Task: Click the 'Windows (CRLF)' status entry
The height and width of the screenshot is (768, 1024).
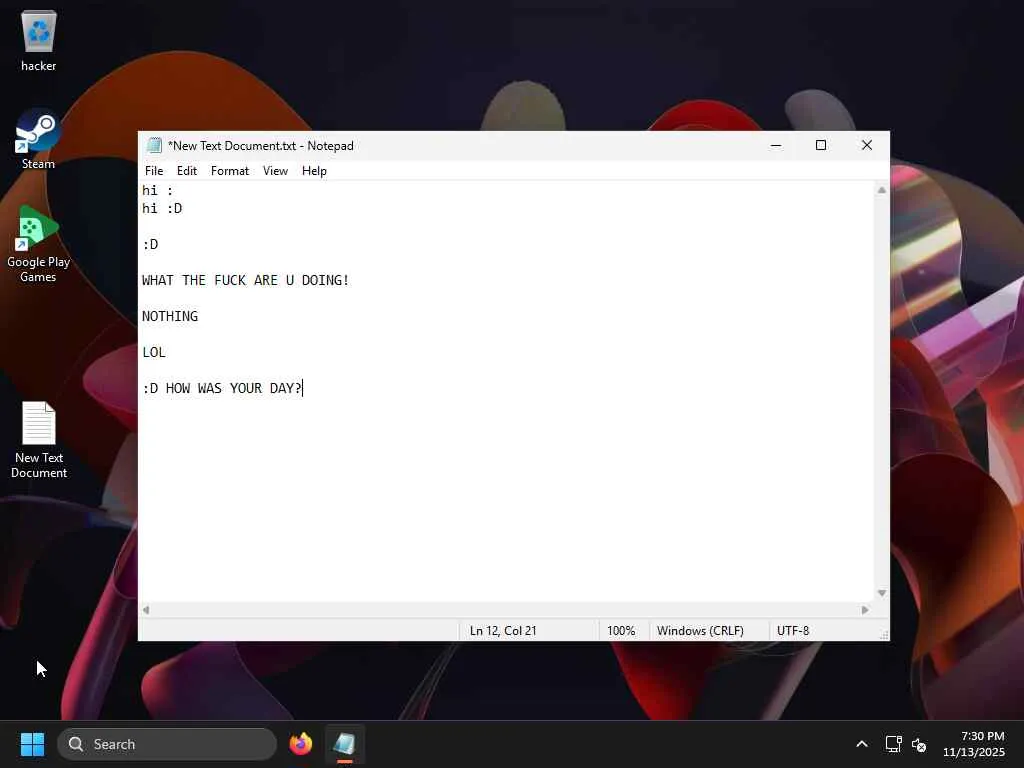Action: [x=700, y=630]
